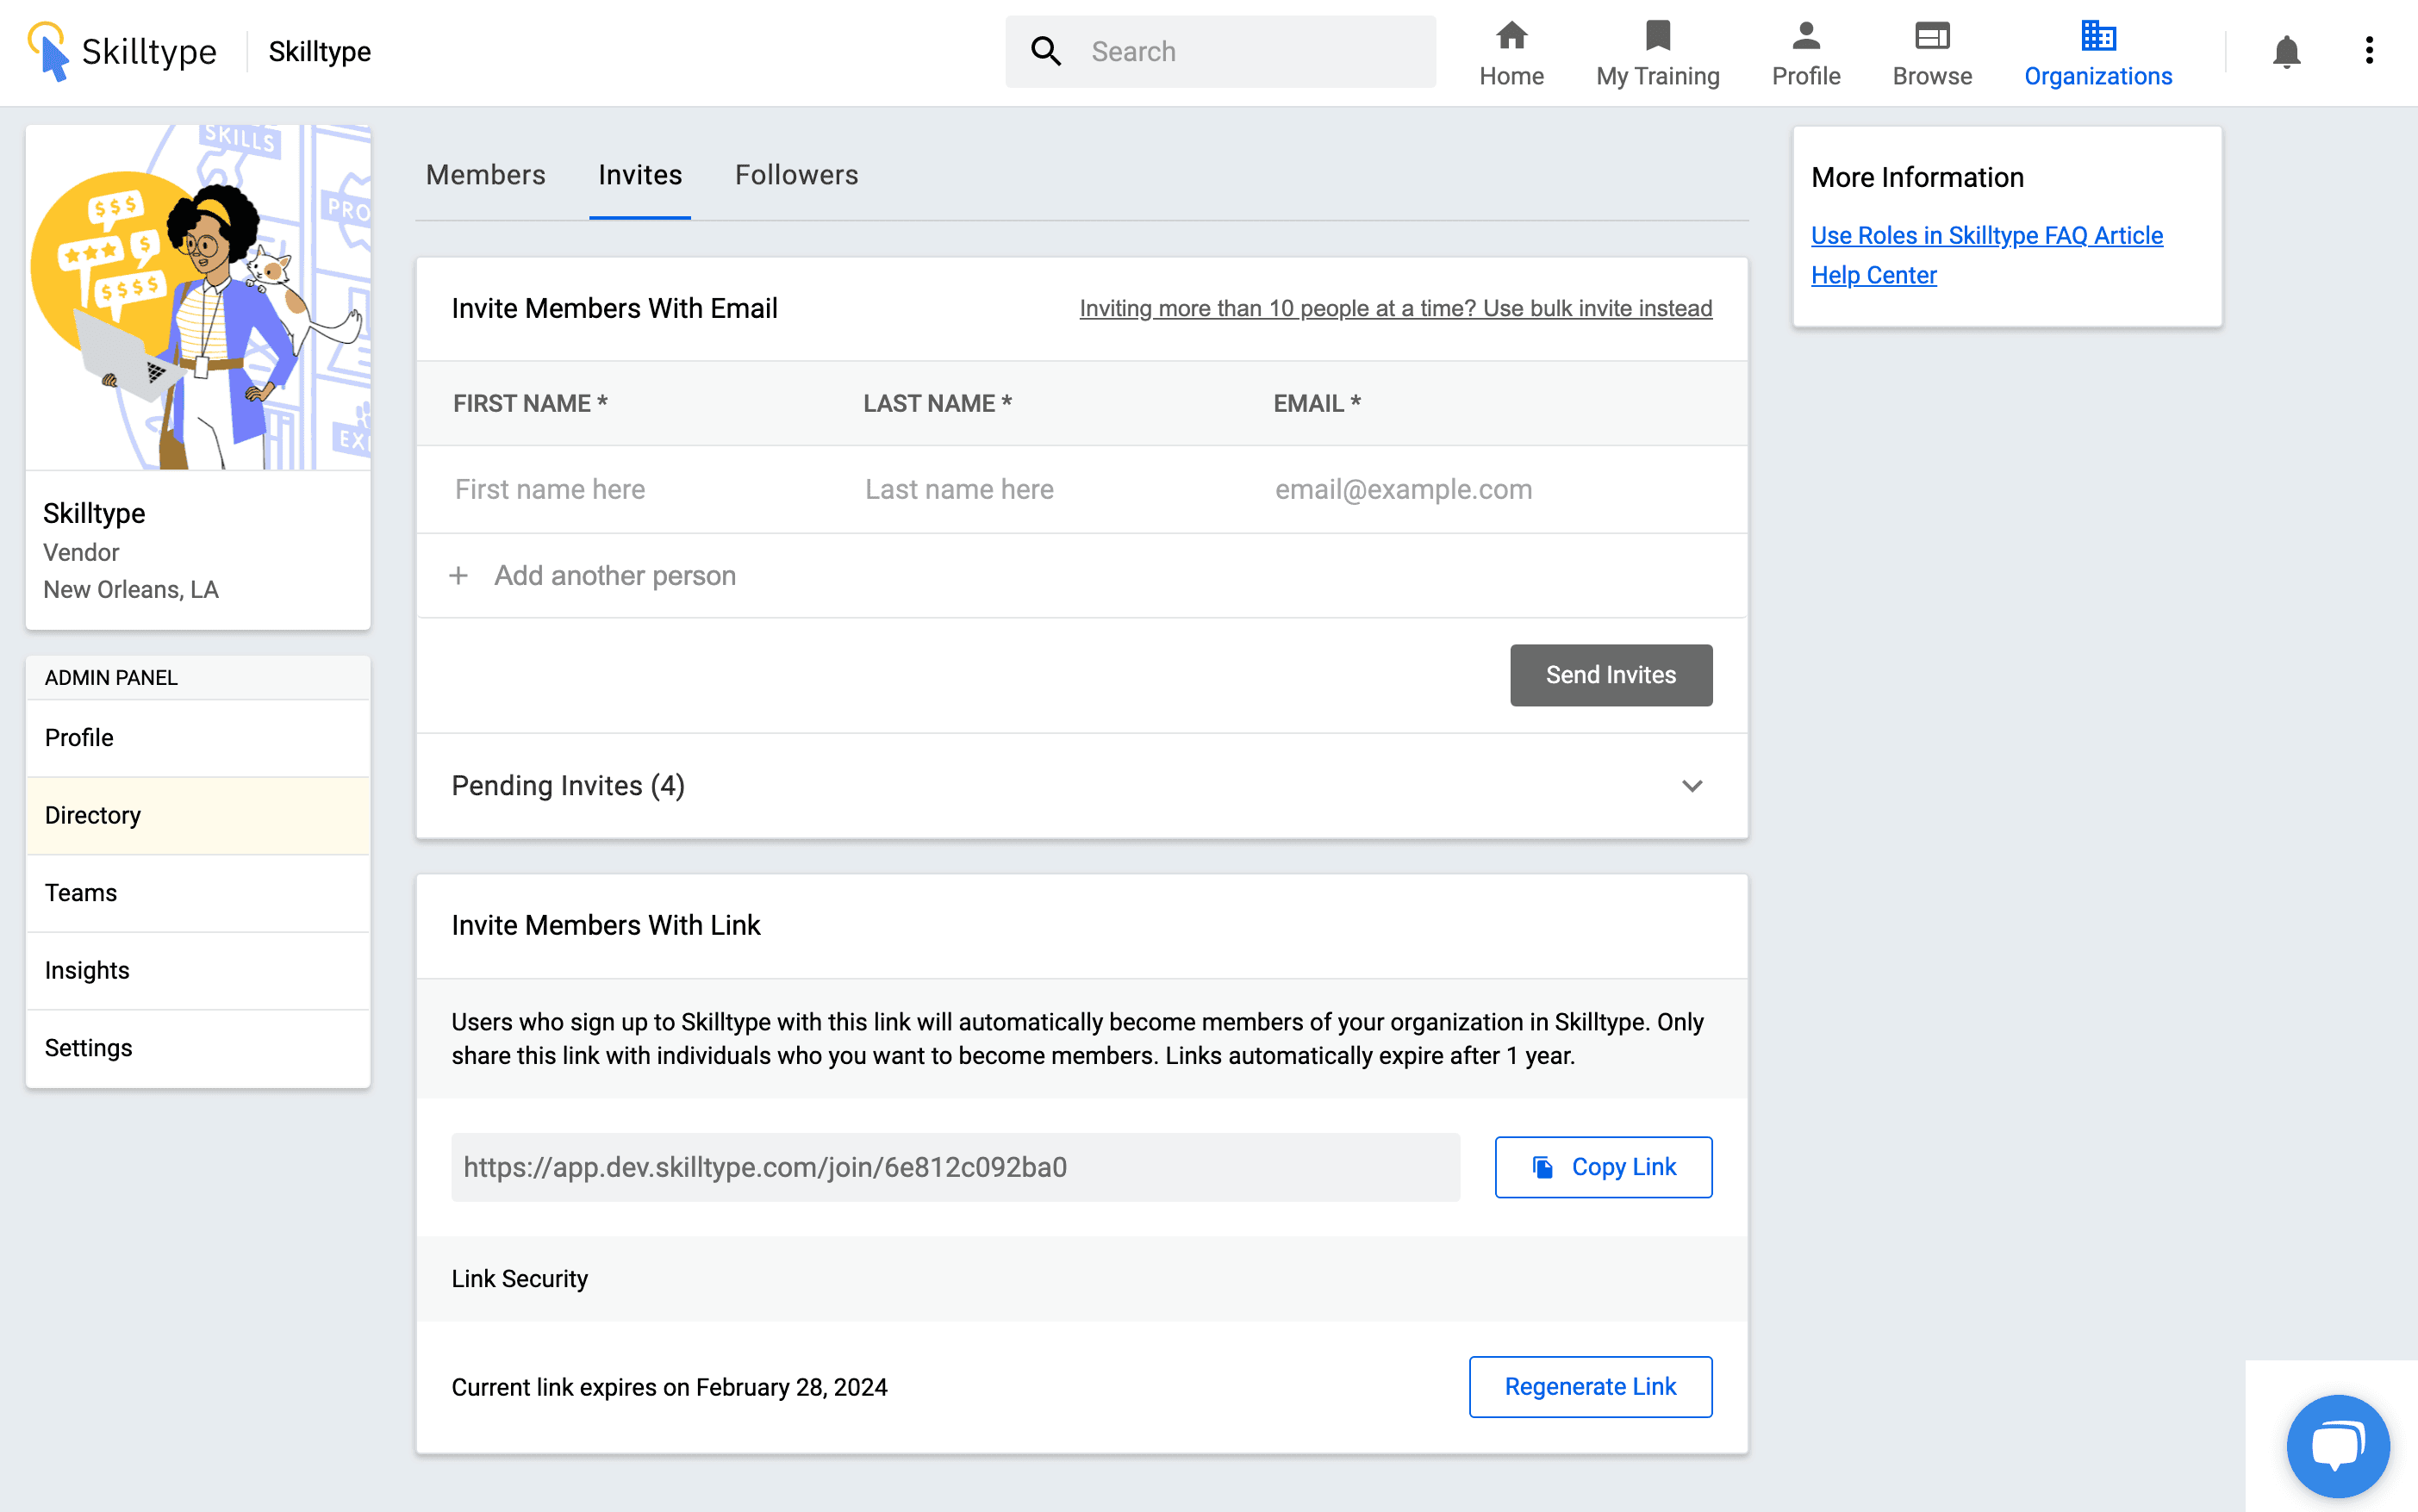Select the Organizations building icon
The width and height of the screenshot is (2418, 1512).
click(x=2097, y=36)
